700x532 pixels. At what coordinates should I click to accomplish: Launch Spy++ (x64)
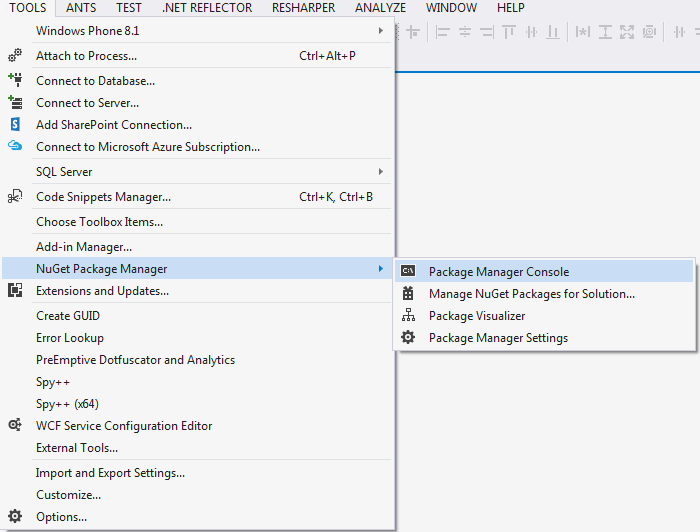197,403
